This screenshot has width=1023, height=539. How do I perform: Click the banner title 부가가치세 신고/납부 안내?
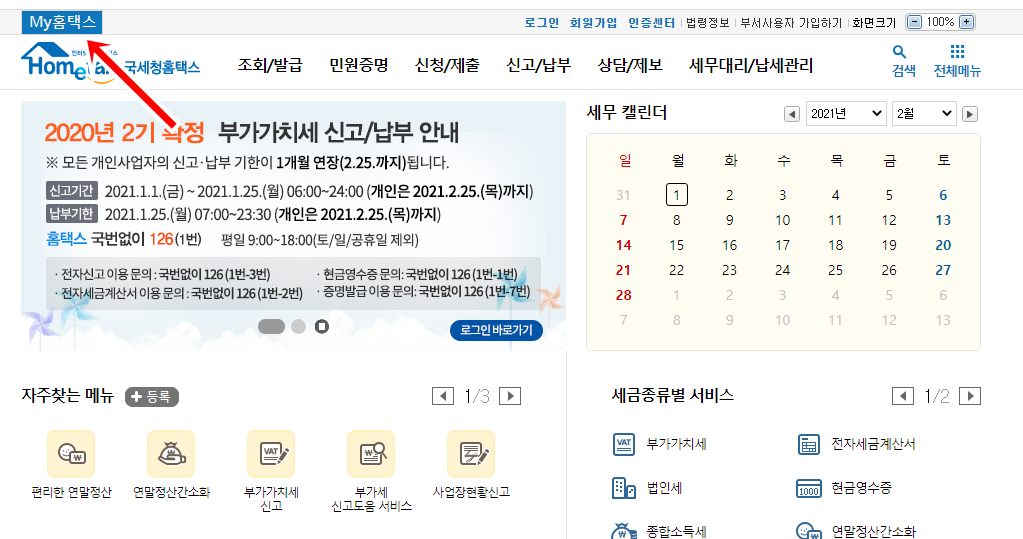338,132
